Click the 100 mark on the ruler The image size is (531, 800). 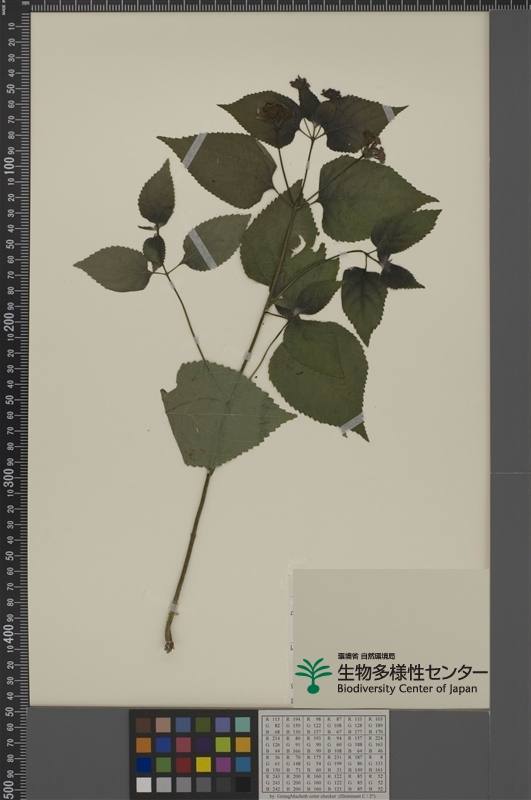pos(10,166)
